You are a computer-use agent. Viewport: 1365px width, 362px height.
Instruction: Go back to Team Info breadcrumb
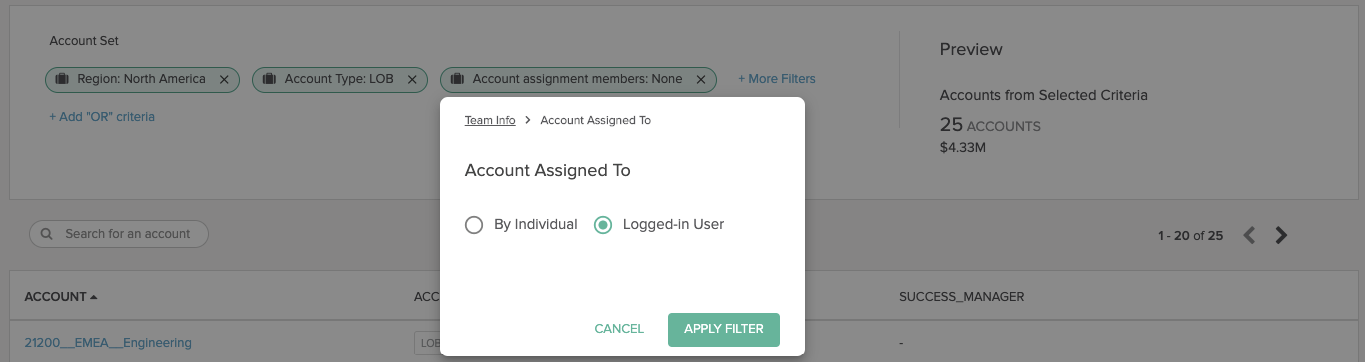point(490,120)
